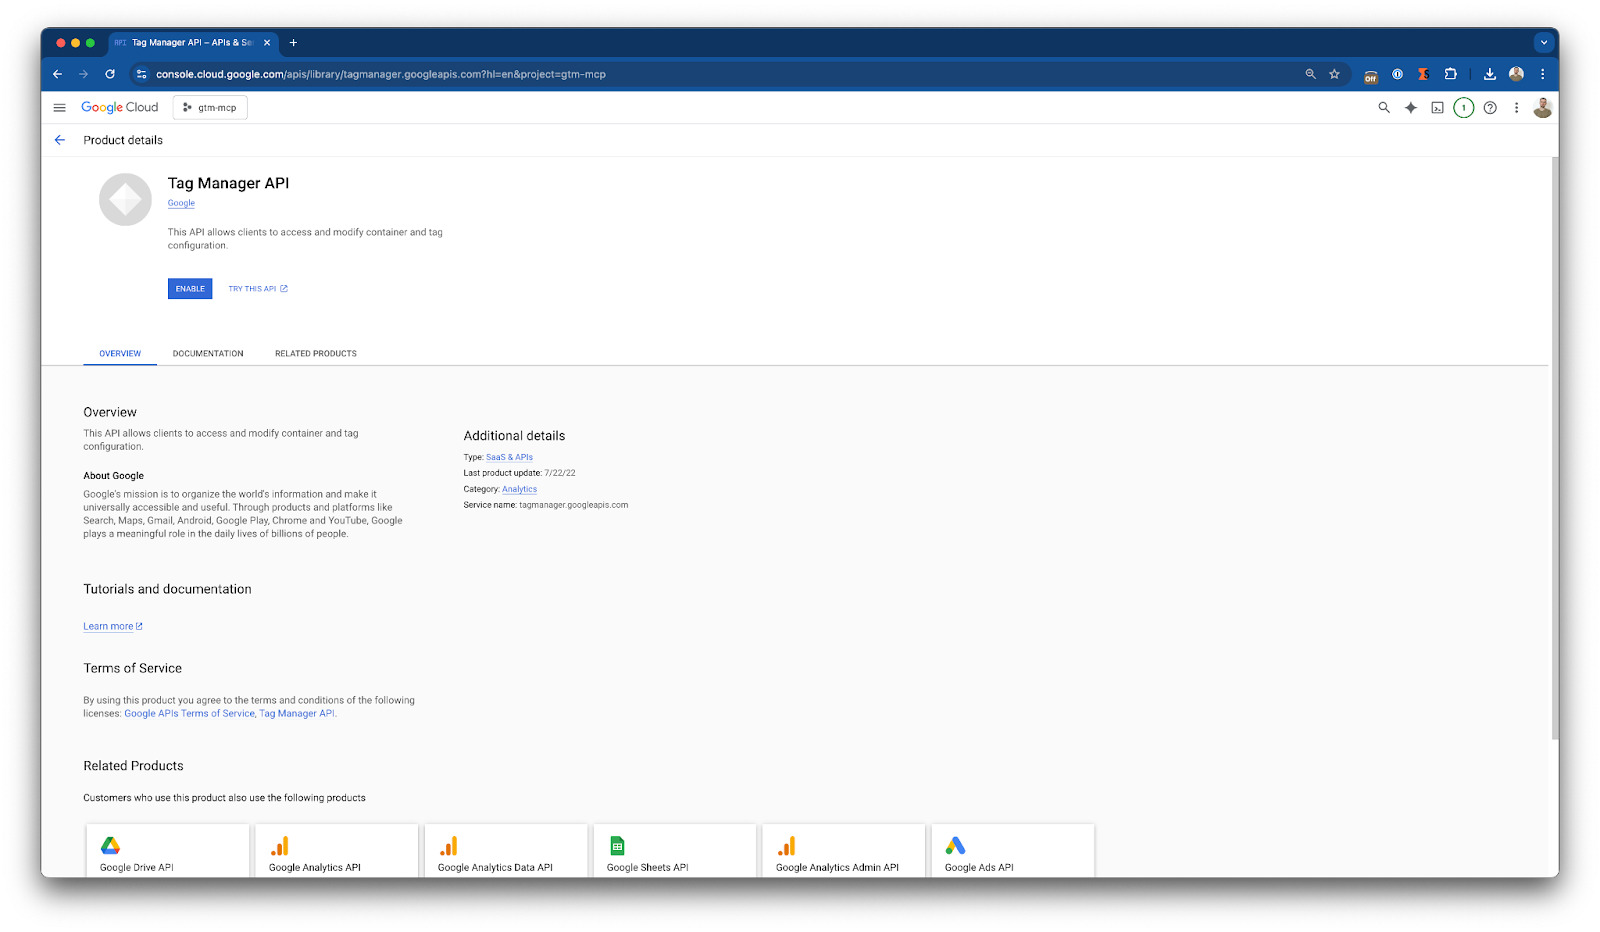The width and height of the screenshot is (1600, 932).
Task: Open the Google Cloud help menu
Action: (x=1490, y=108)
